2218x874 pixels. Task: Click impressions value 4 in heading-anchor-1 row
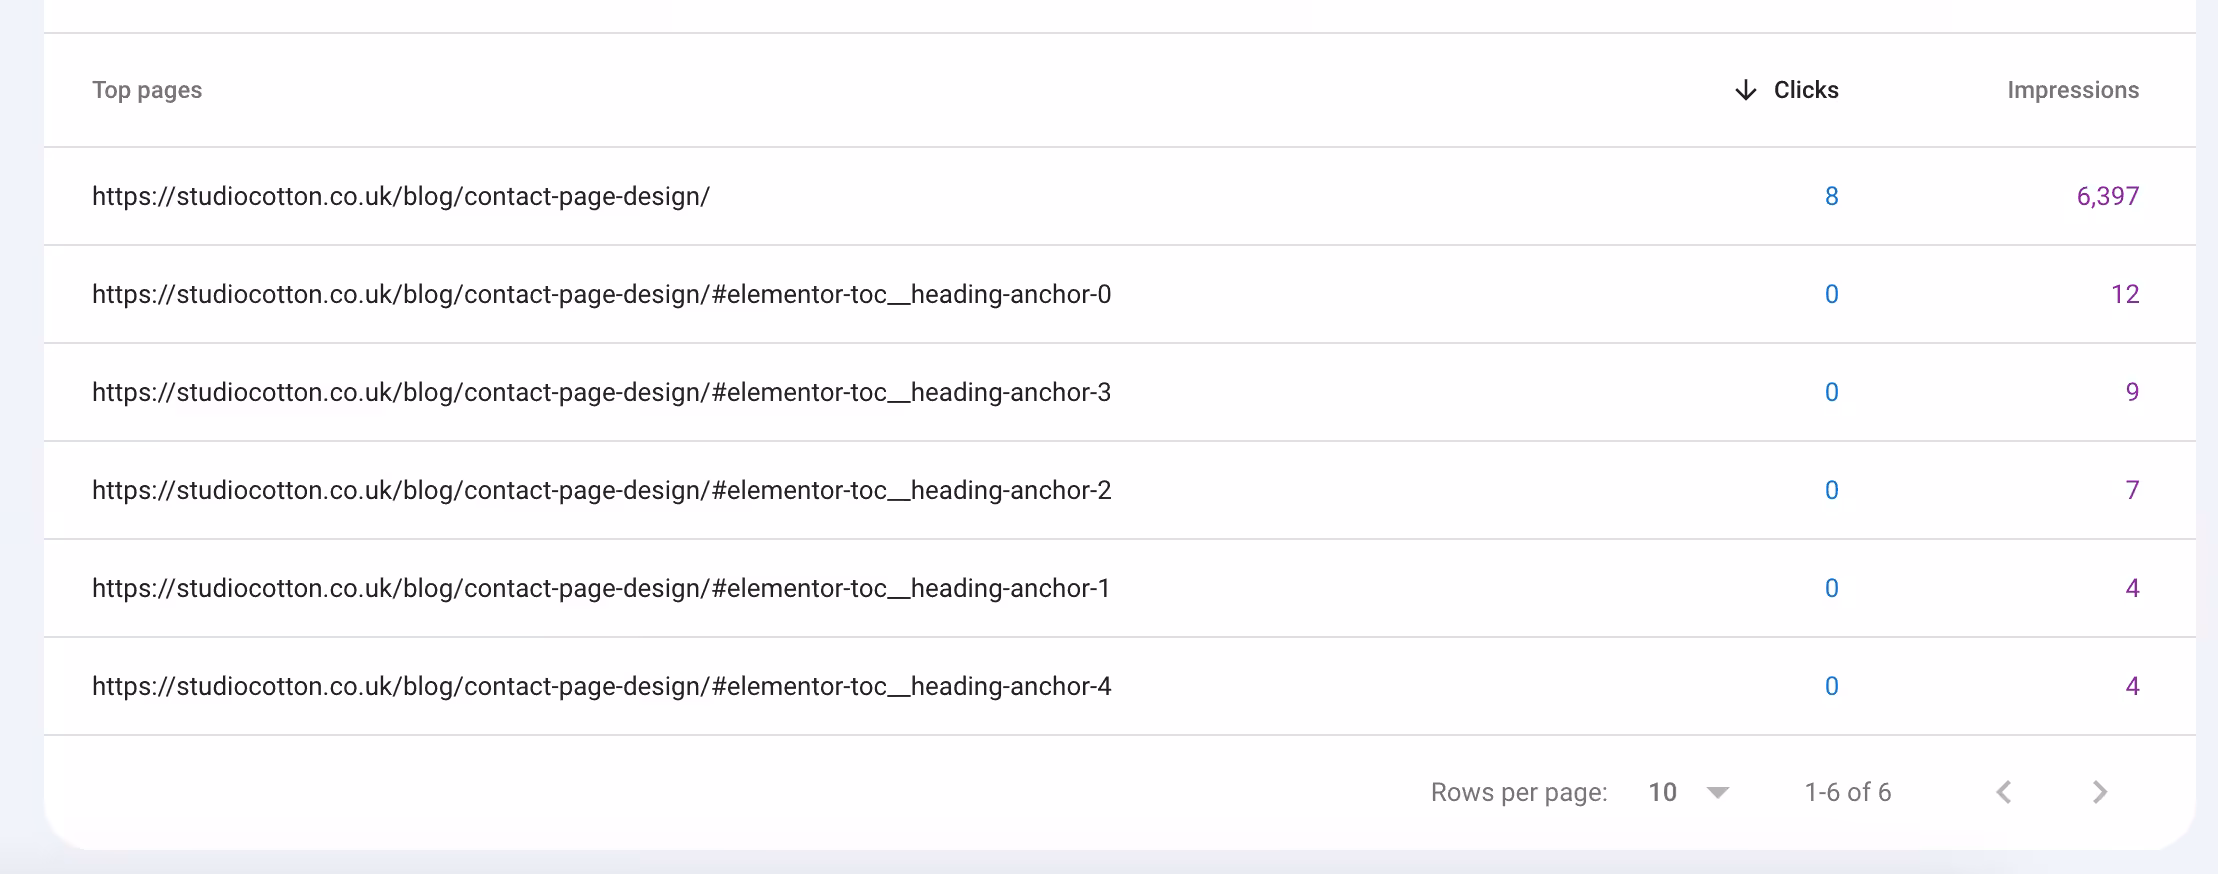click(2132, 588)
